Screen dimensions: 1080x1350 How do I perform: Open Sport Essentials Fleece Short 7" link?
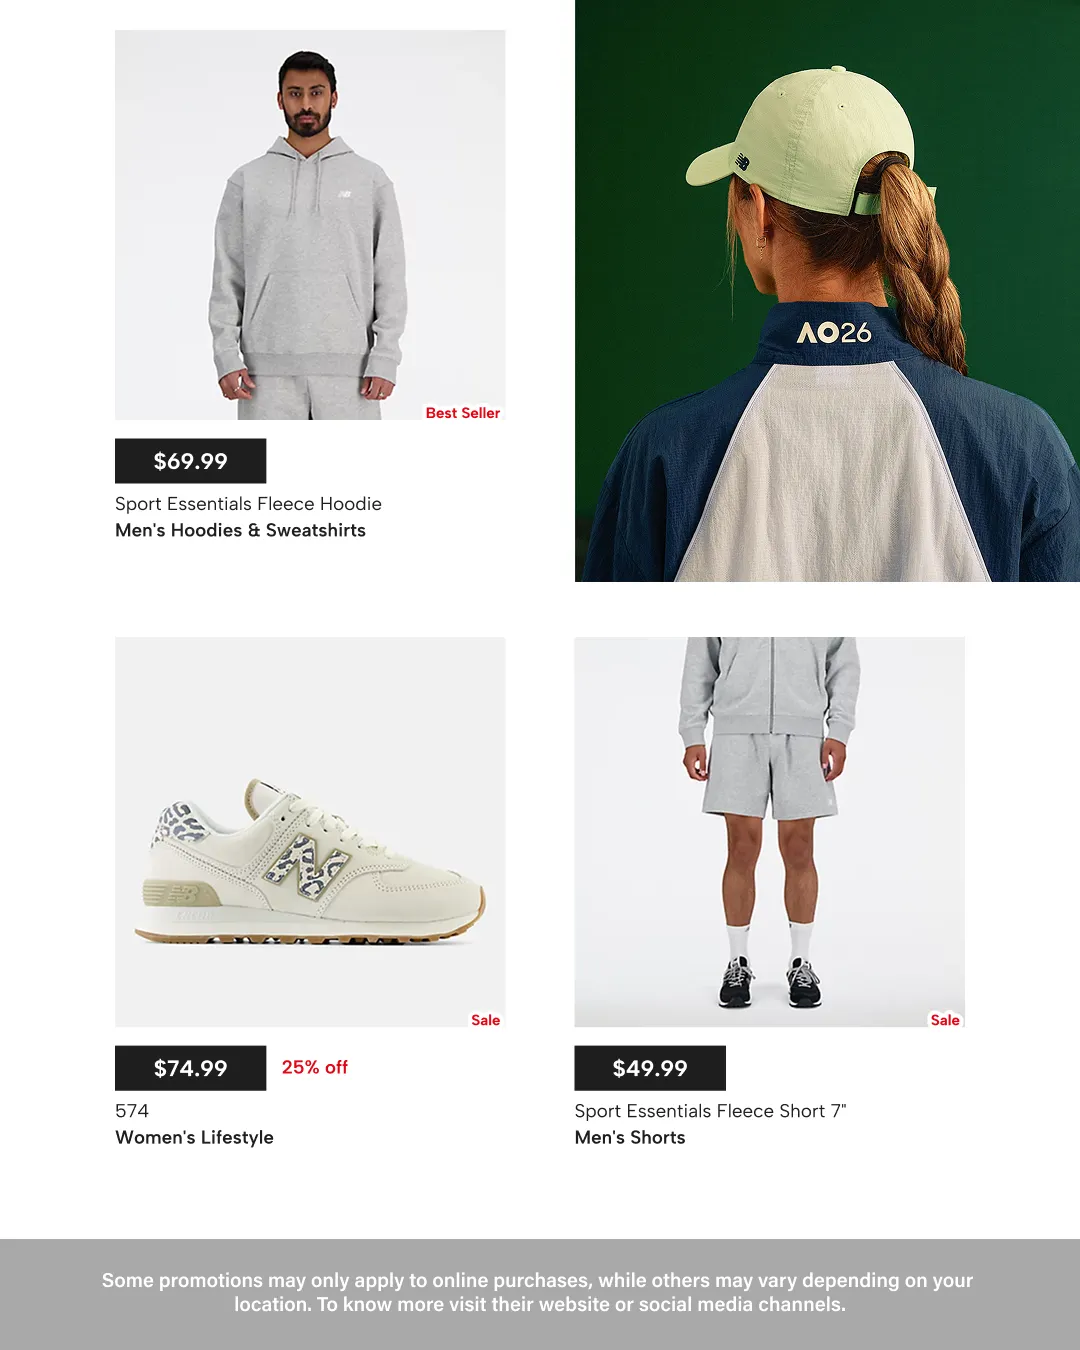(x=710, y=1111)
